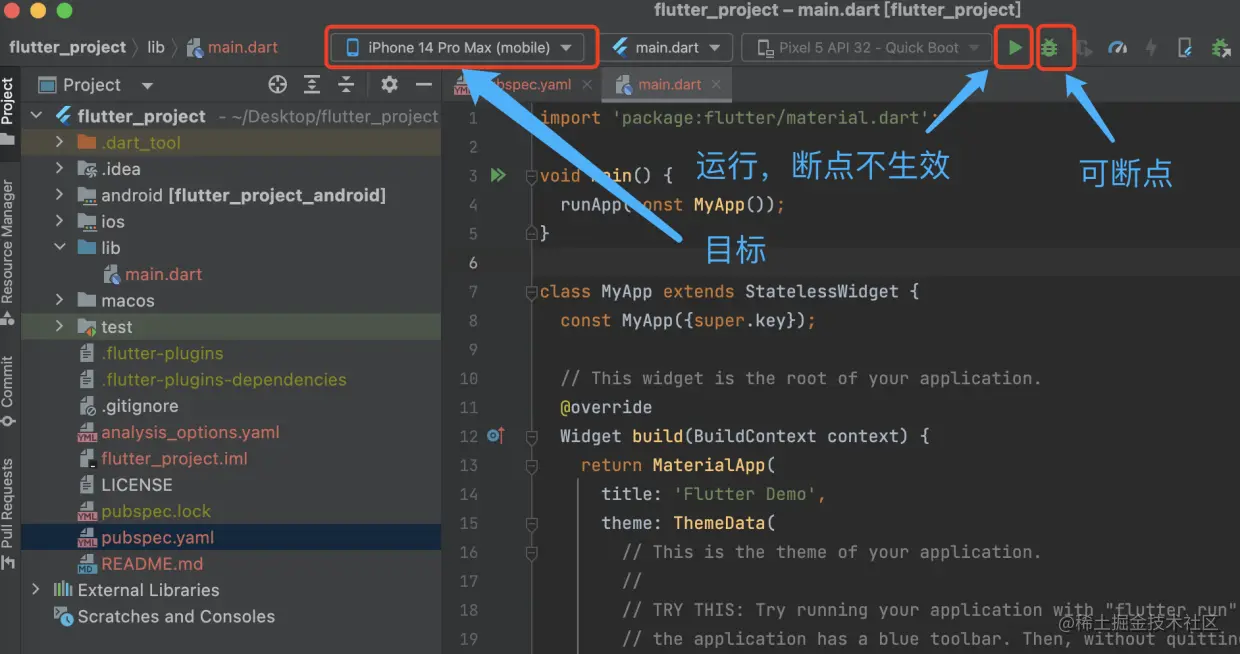Viewport: 1240px width, 654px height.
Task: Hide the Project panel with minus icon
Action: [423, 84]
